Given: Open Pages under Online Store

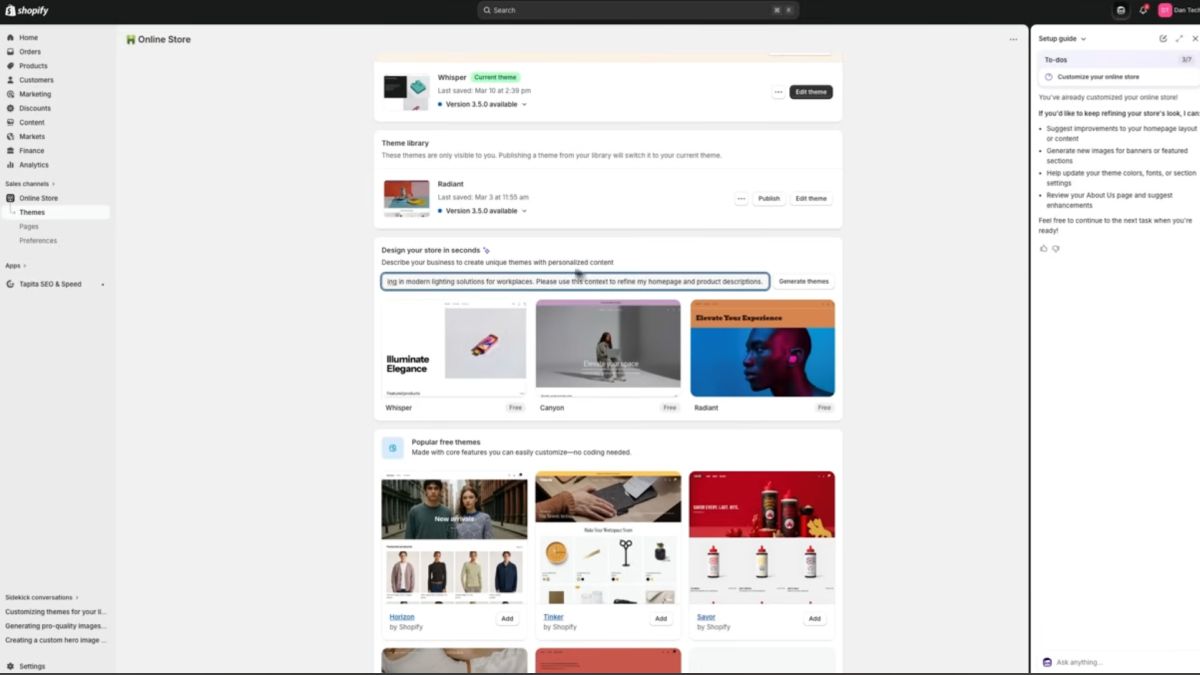Looking at the screenshot, I should tap(29, 226).
